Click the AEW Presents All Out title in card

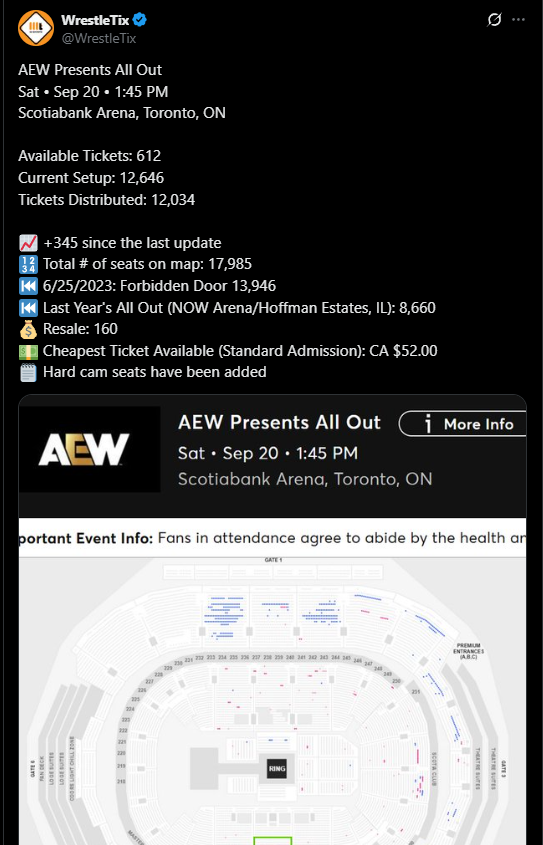(279, 422)
